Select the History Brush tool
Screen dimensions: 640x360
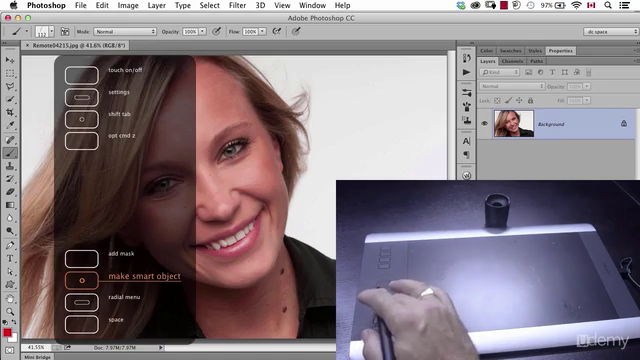(x=10, y=179)
